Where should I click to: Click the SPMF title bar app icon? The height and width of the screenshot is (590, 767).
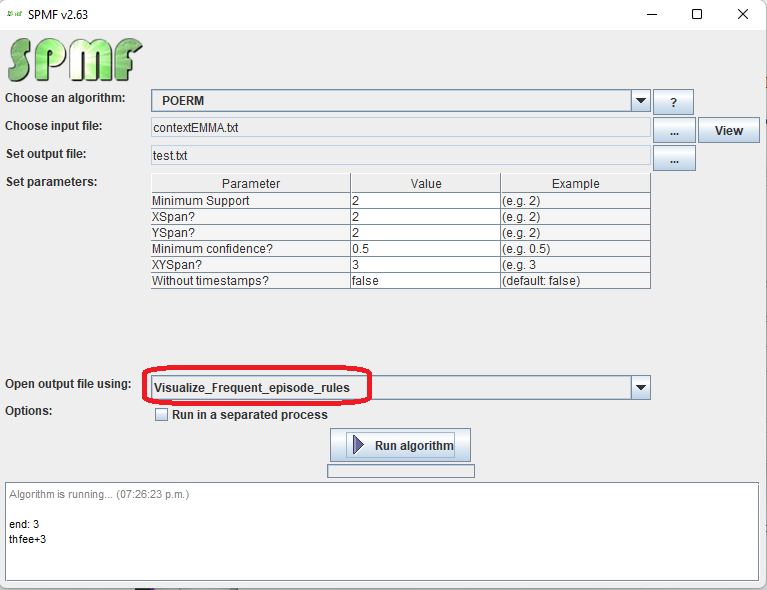[15, 13]
